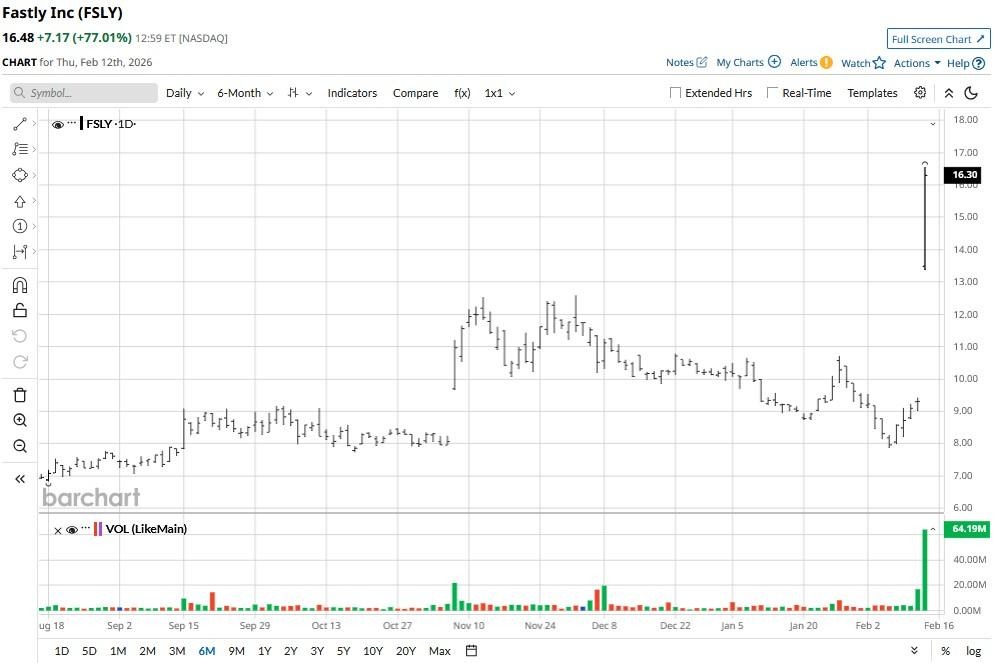This screenshot has height=663, width=994.
Task: Open the 1x1 grid layout dropdown
Action: click(x=500, y=93)
